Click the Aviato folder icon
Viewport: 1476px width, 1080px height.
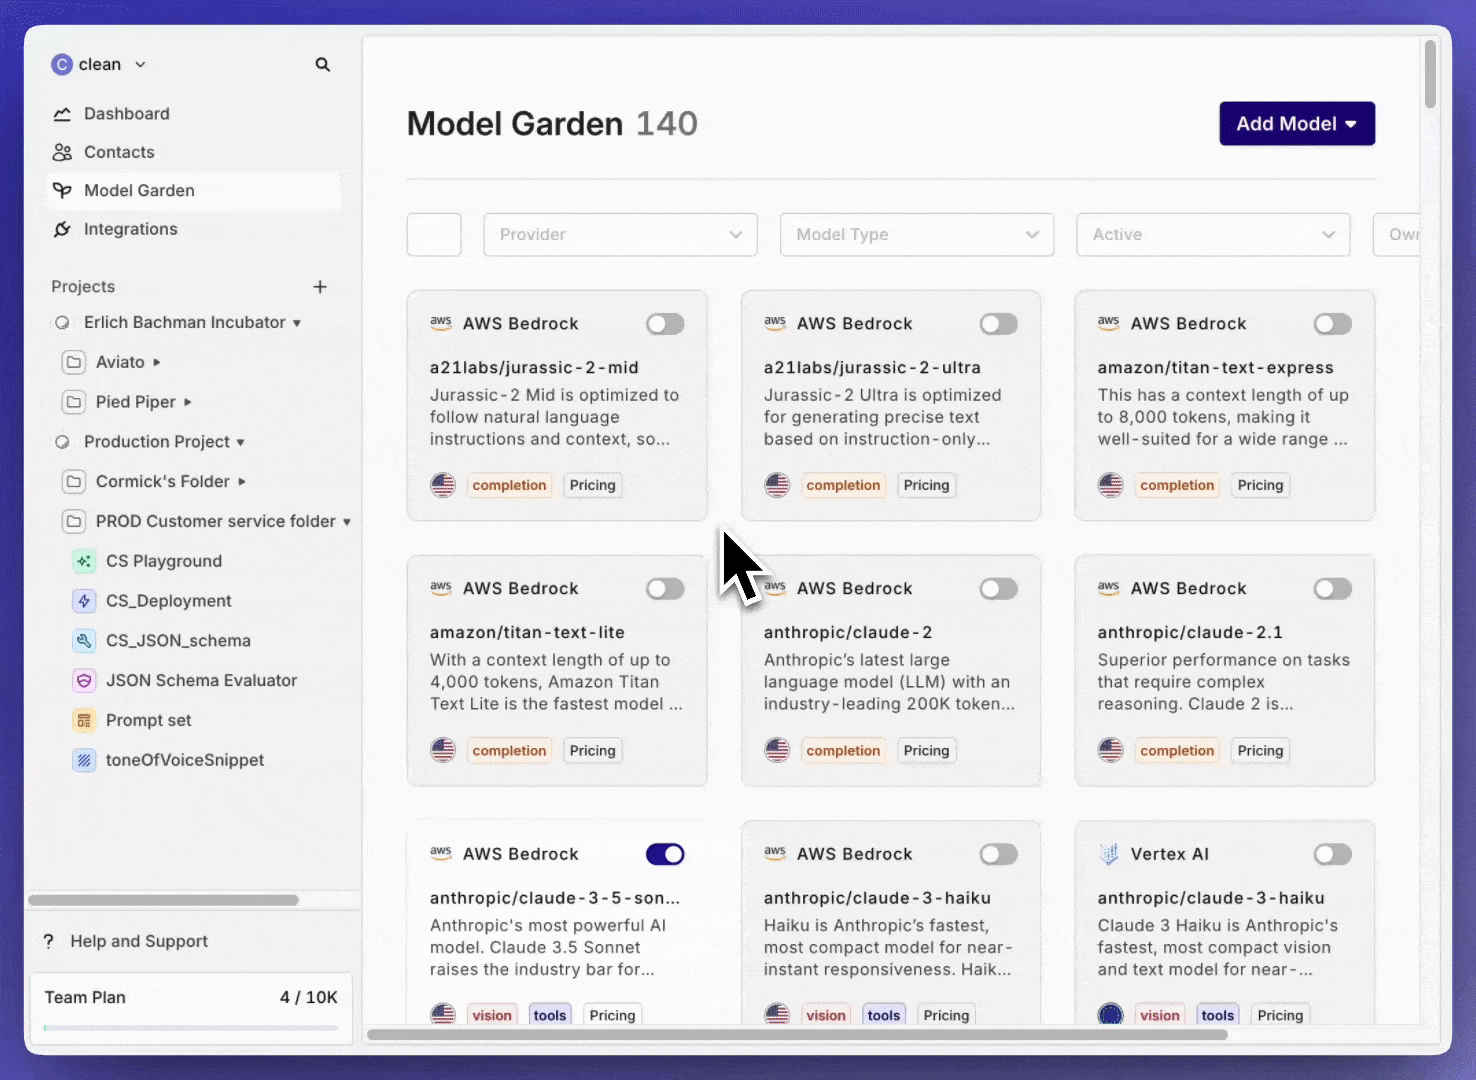[x=74, y=362]
